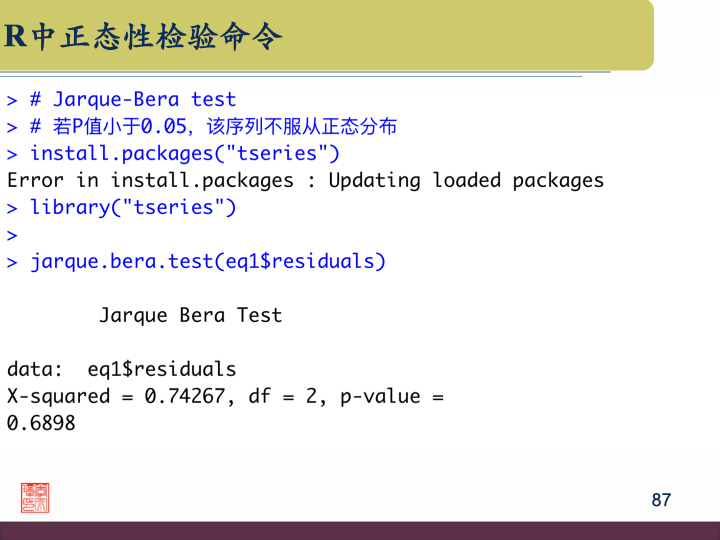Image resolution: width=720 pixels, height=540 pixels.
Task: Click the "df = 2" text in output
Action: pos(288,396)
